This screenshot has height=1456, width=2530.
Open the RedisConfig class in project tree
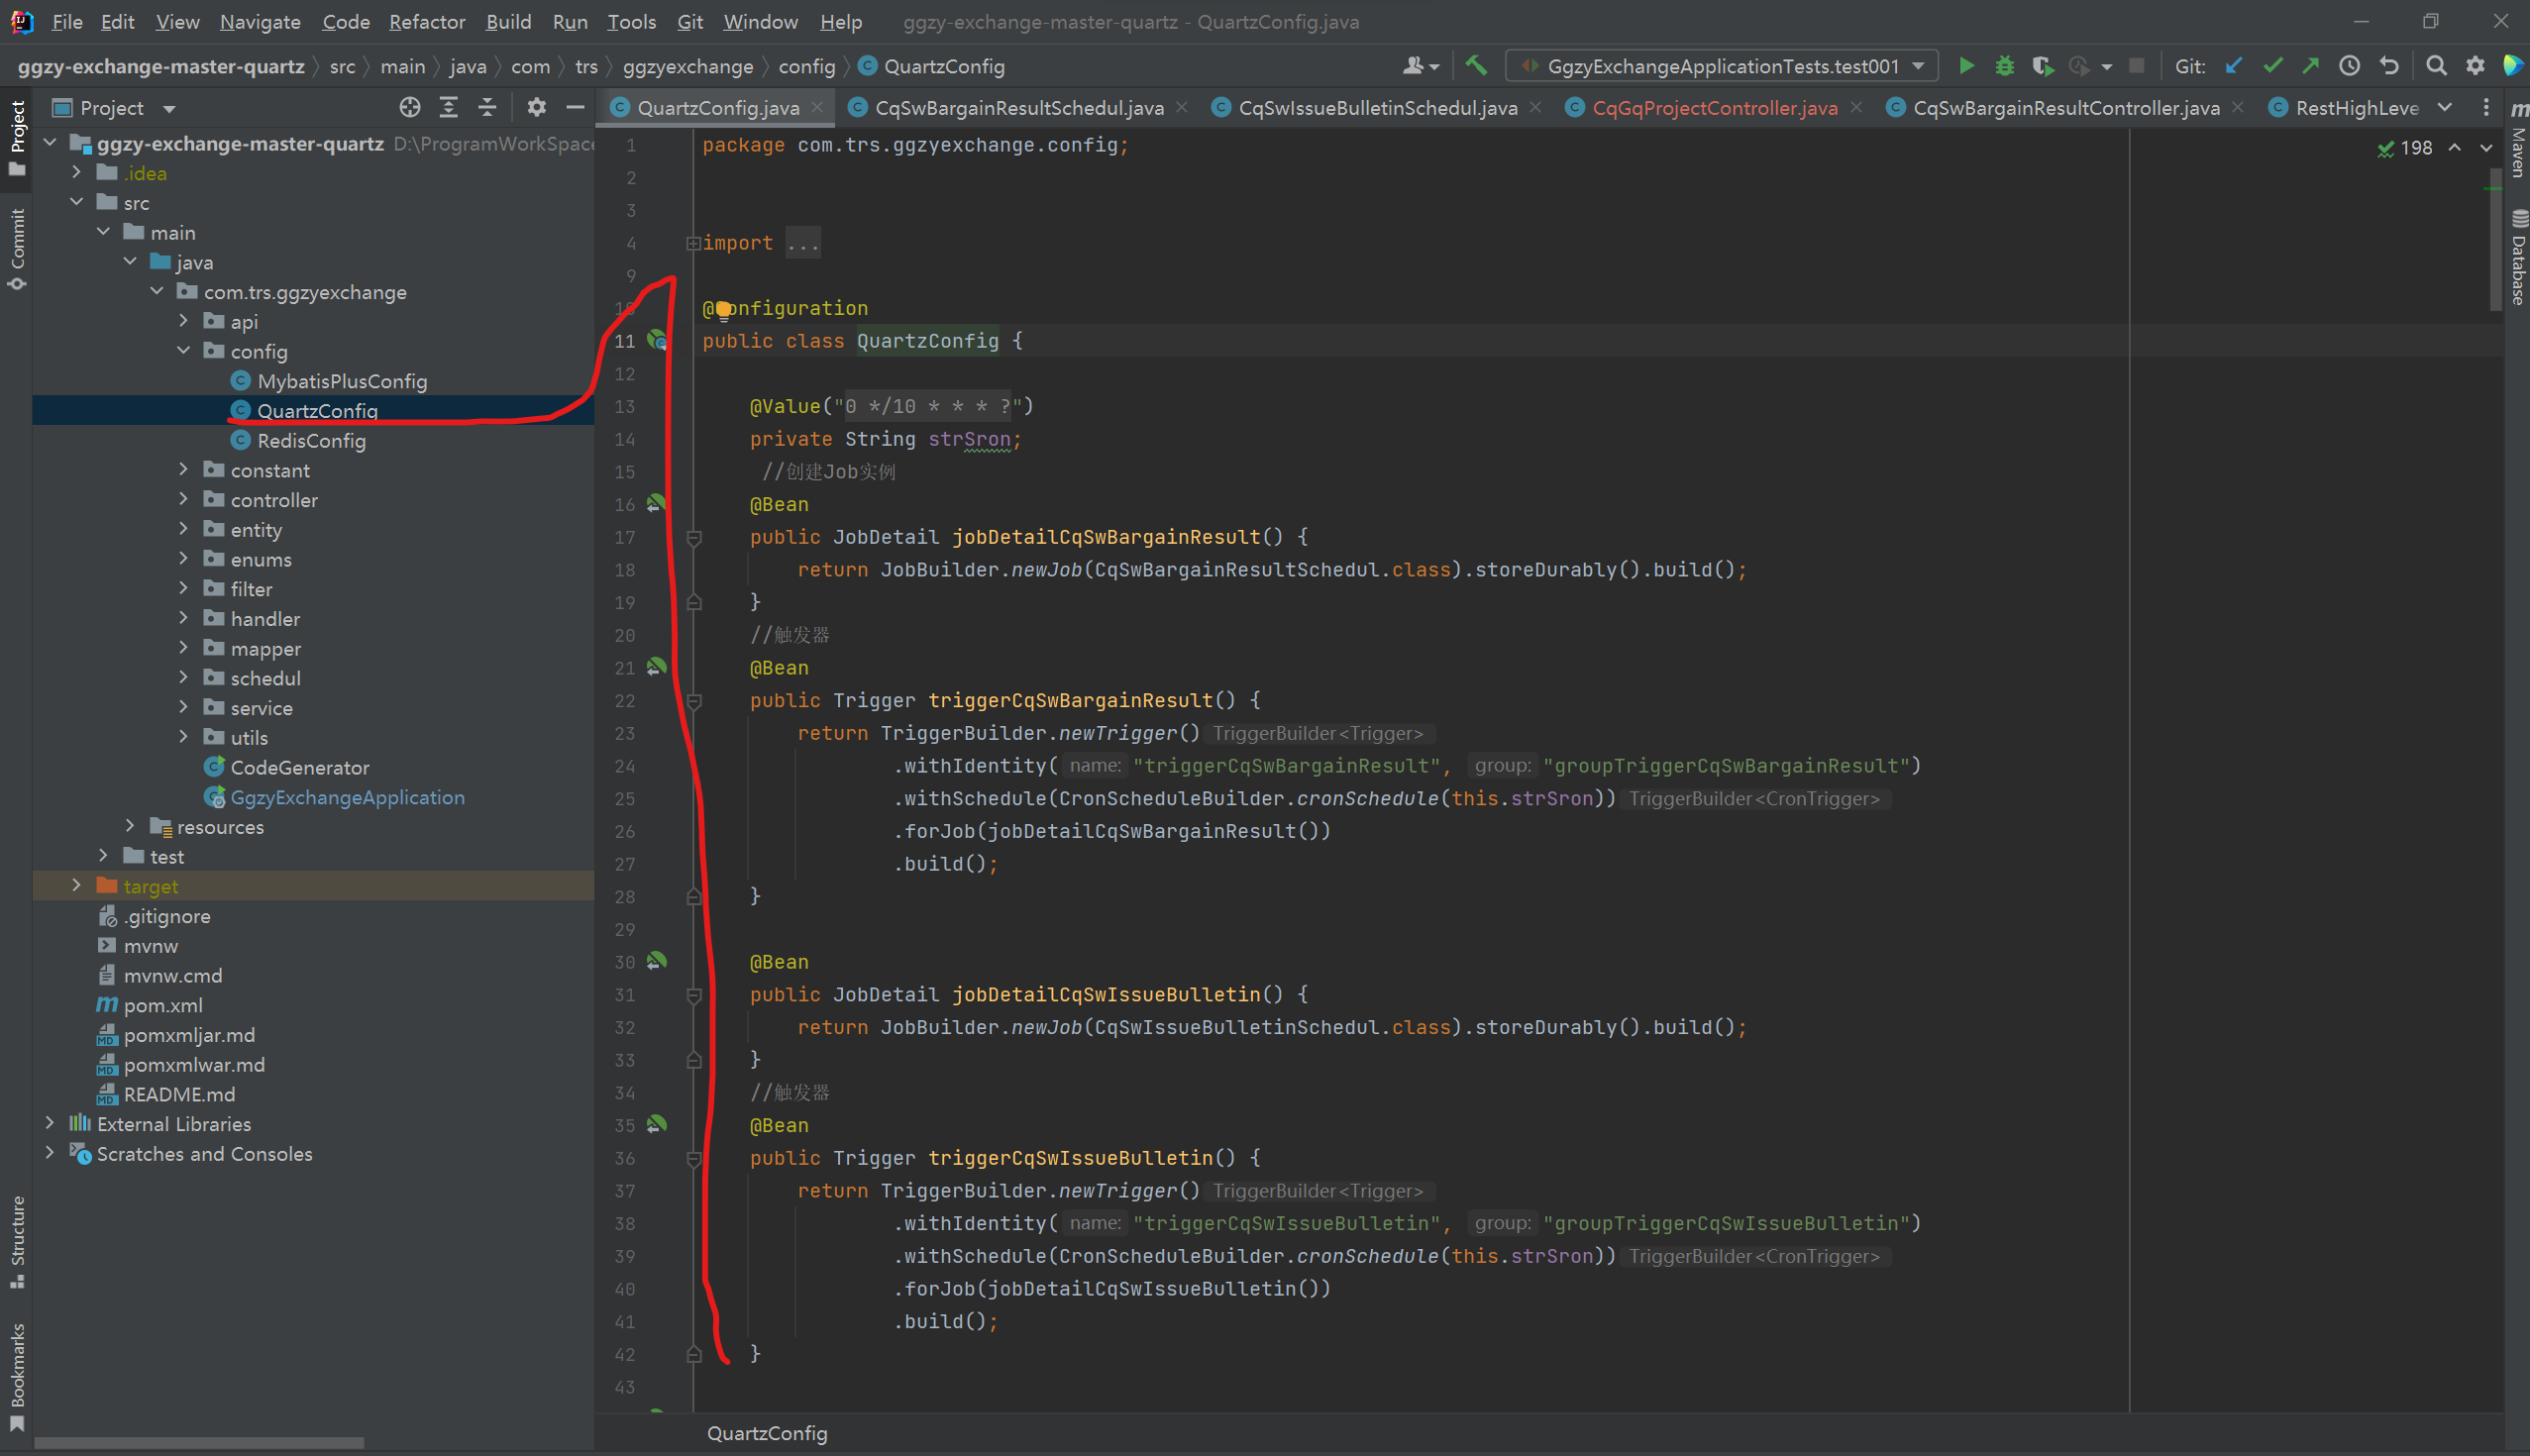tap(311, 440)
